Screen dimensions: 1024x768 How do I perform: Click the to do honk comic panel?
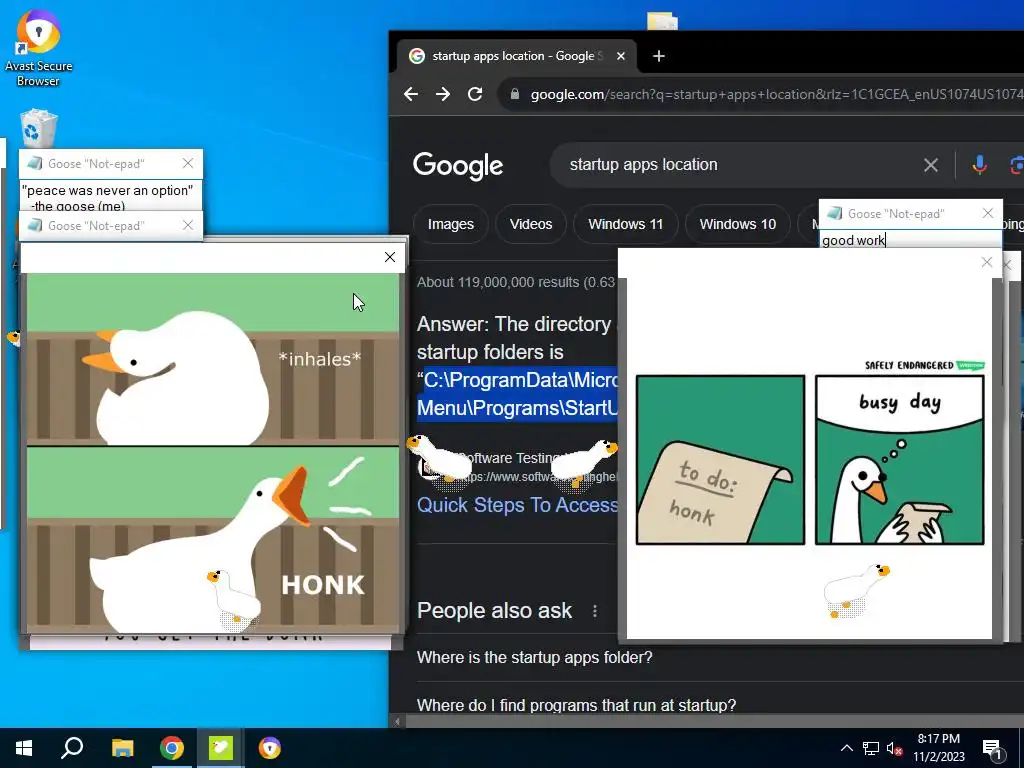(x=720, y=460)
